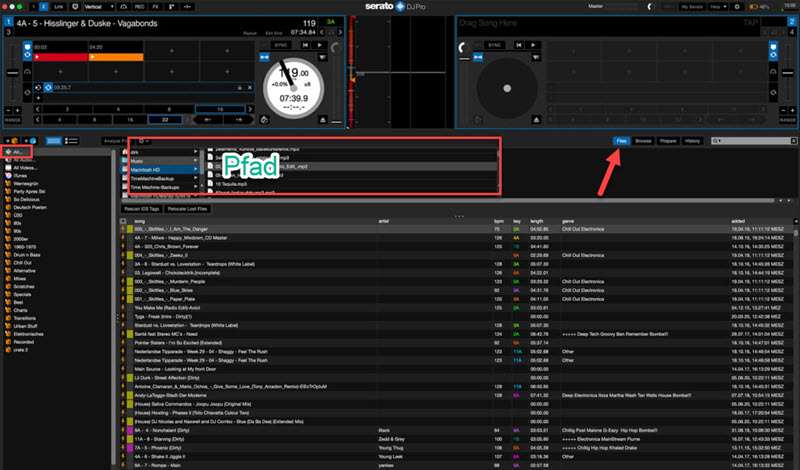Viewport: 800px width, 470px height.
Task: Lock the saved loop at 03:25.7
Action: tap(239, 87)
